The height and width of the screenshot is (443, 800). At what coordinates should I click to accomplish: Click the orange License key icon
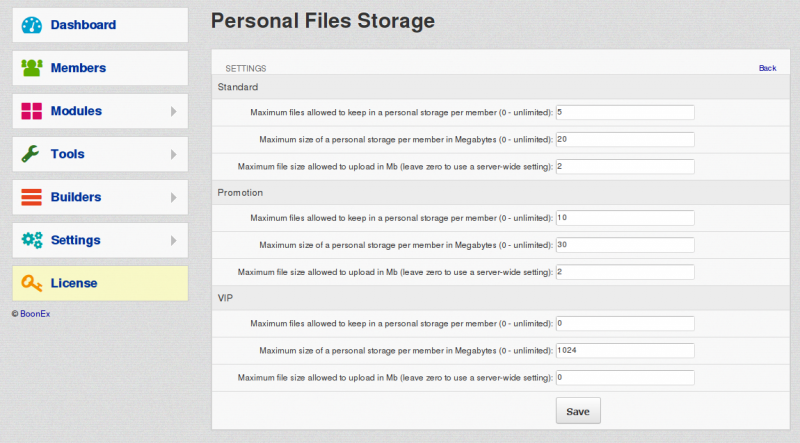pos(32,283)
